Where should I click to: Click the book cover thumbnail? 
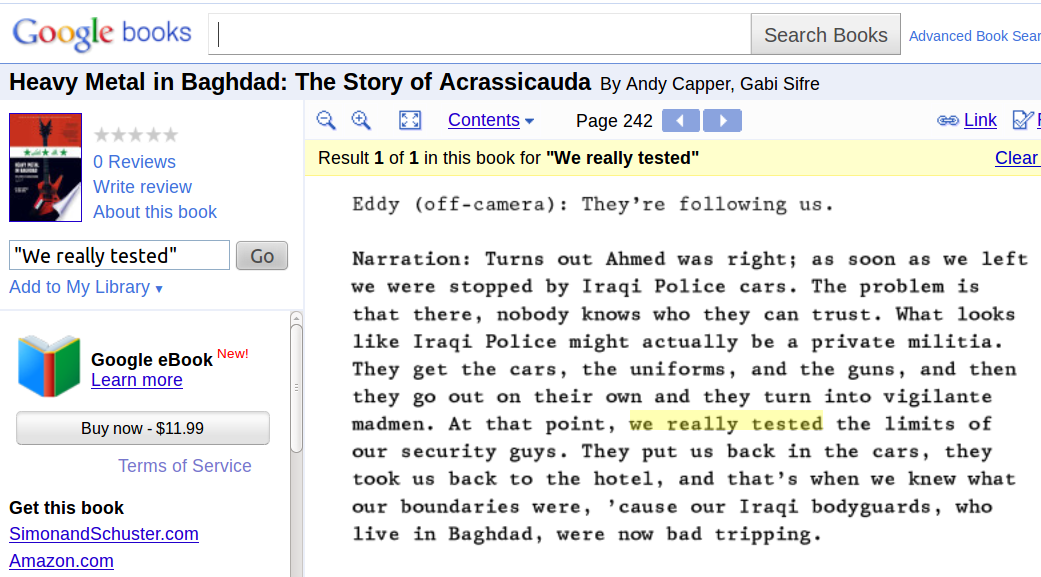45,167
